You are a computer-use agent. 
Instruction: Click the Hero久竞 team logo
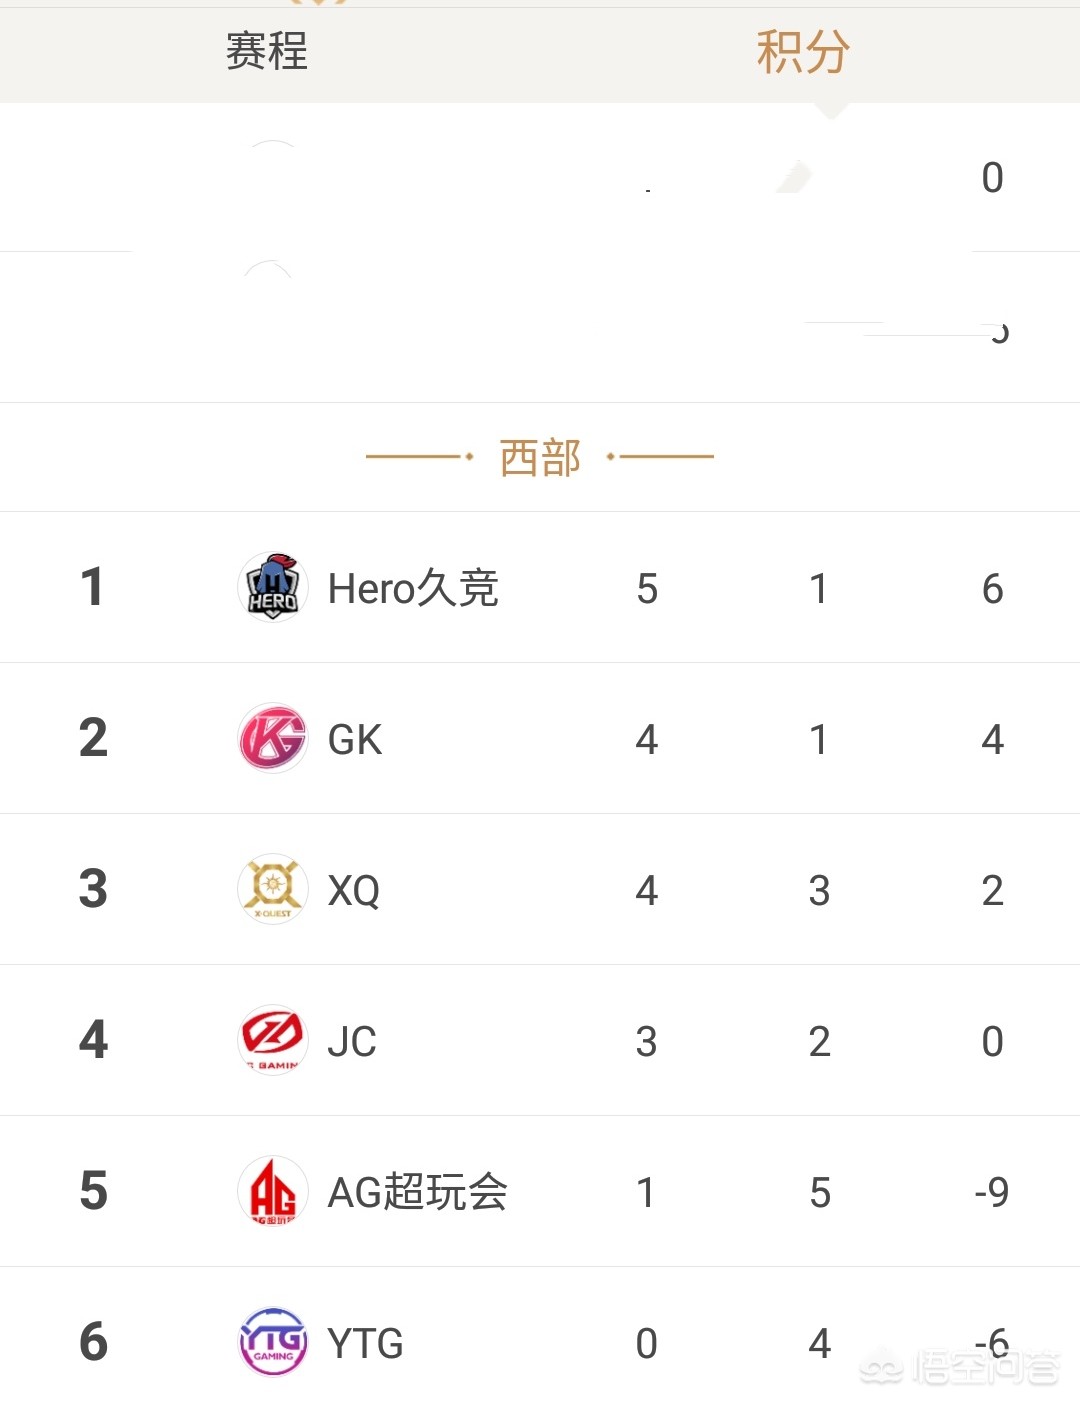(x=272, y=587)
